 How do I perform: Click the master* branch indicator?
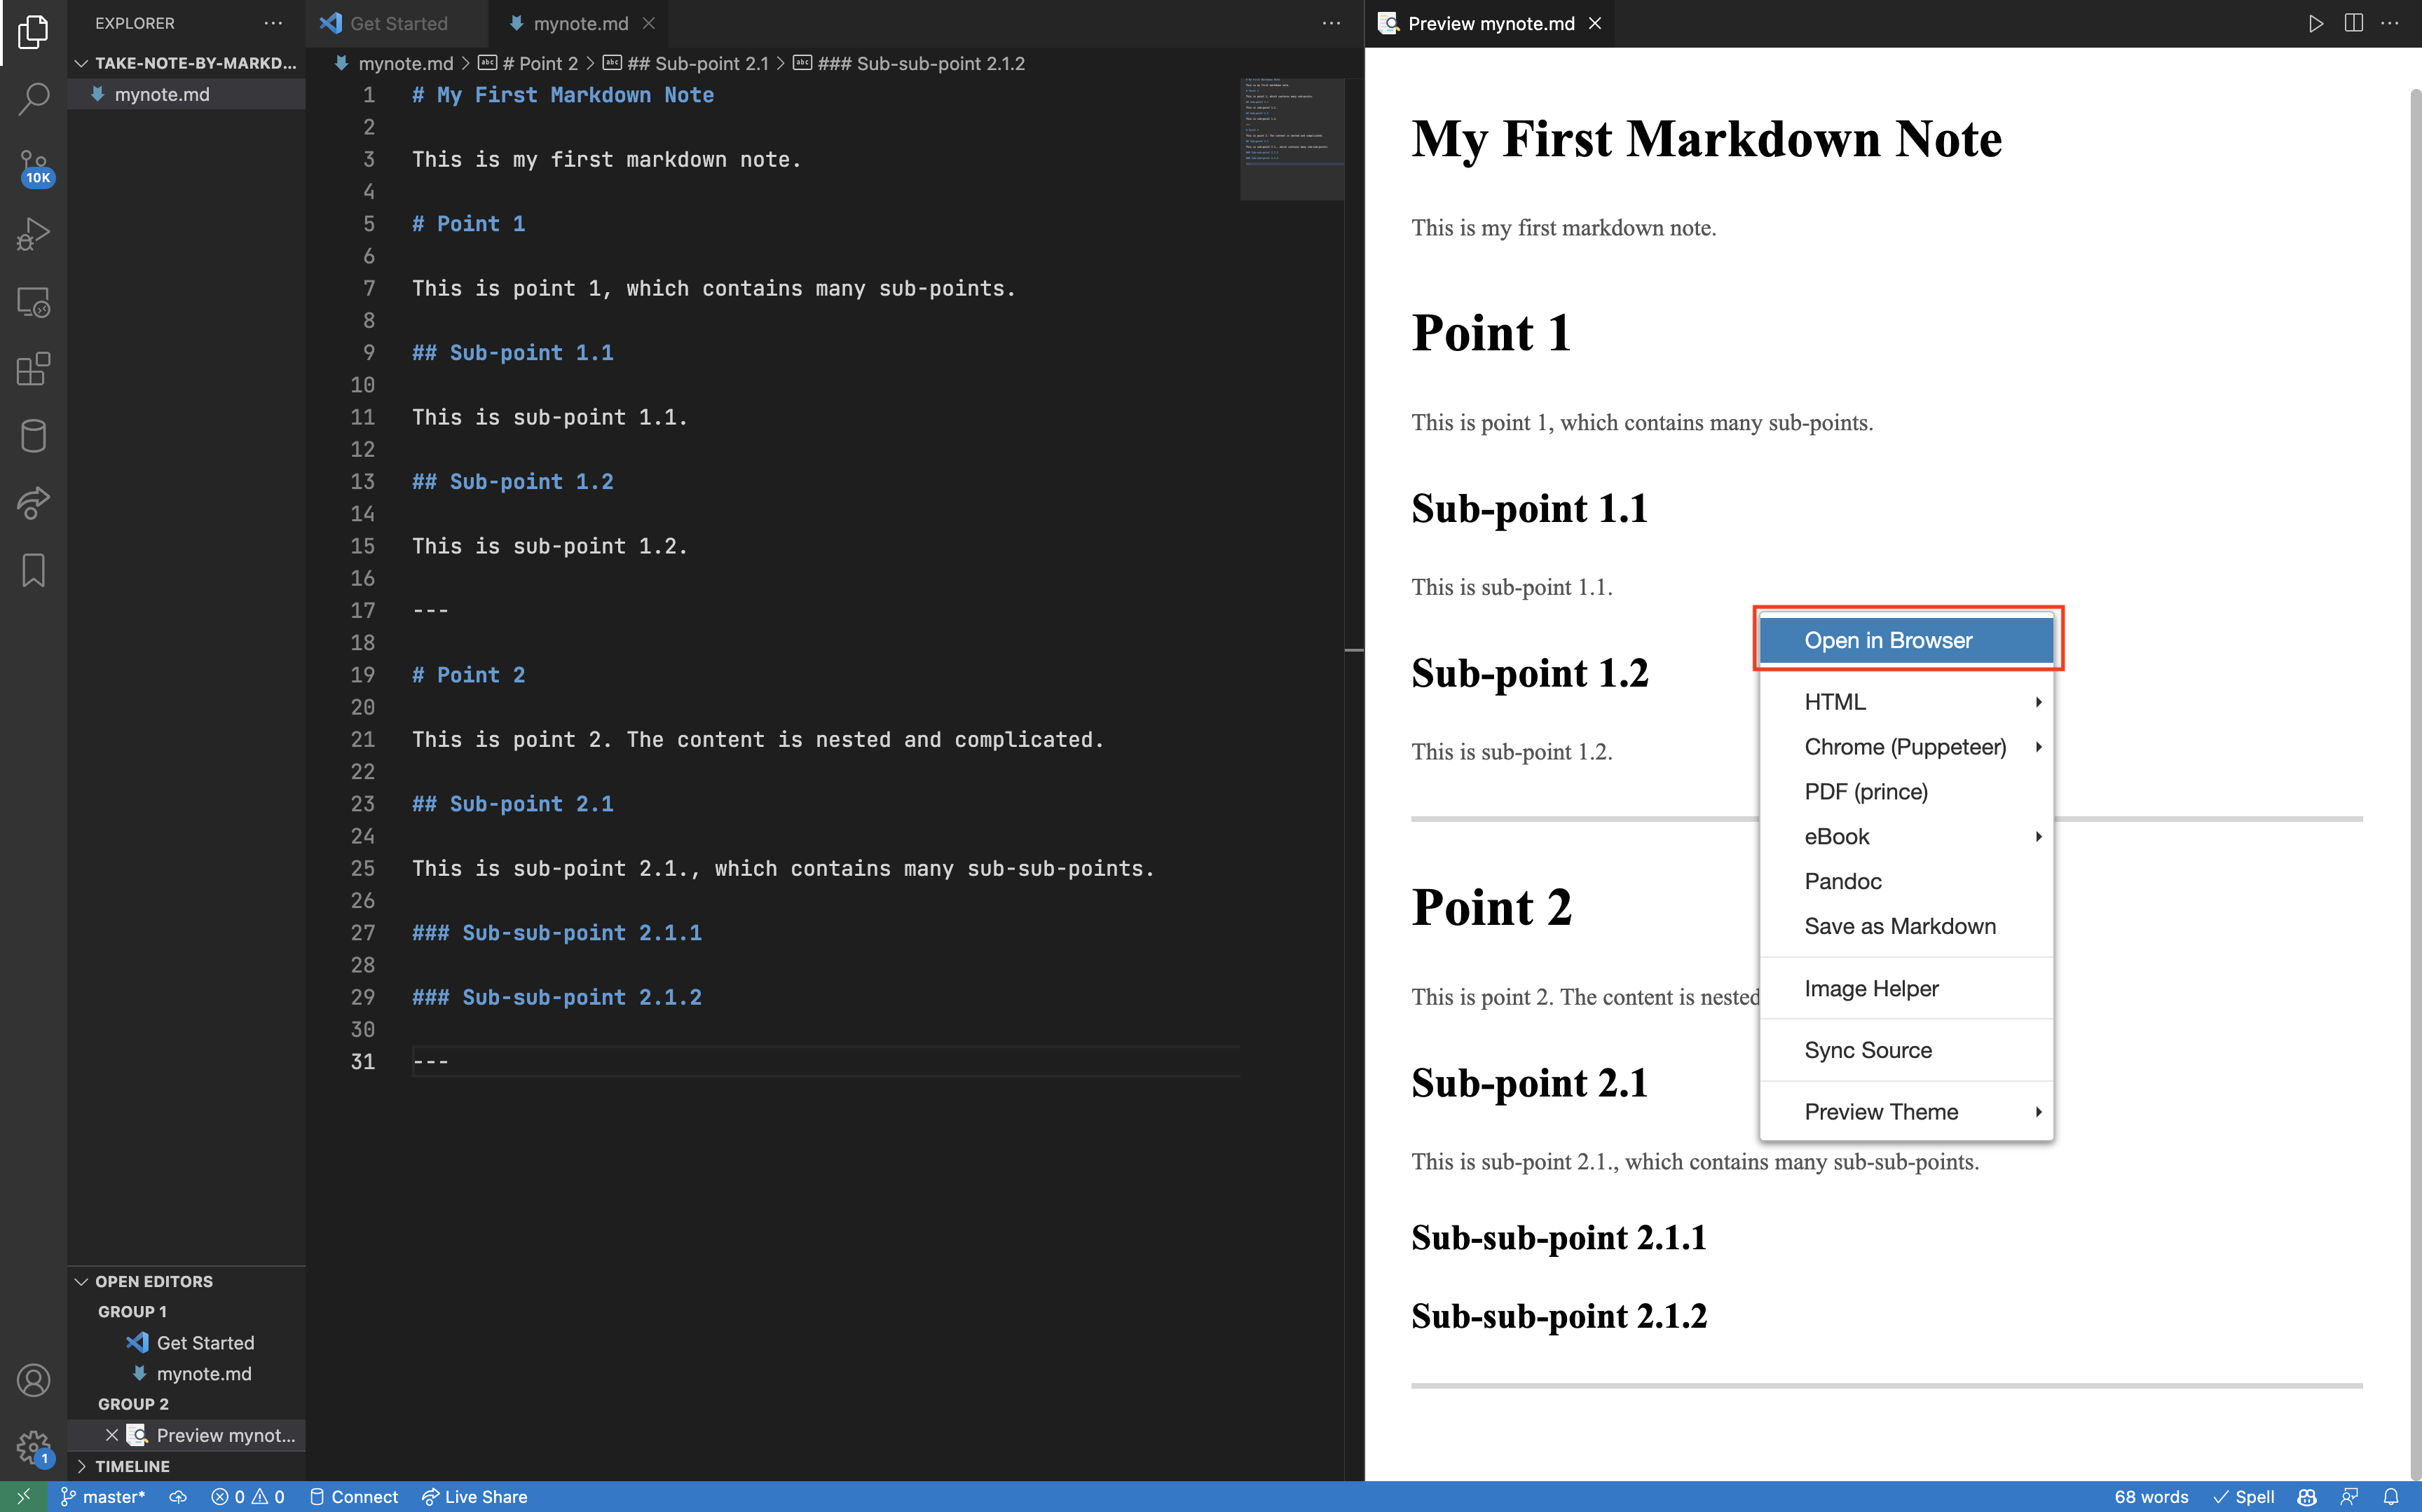point(103,1497)
